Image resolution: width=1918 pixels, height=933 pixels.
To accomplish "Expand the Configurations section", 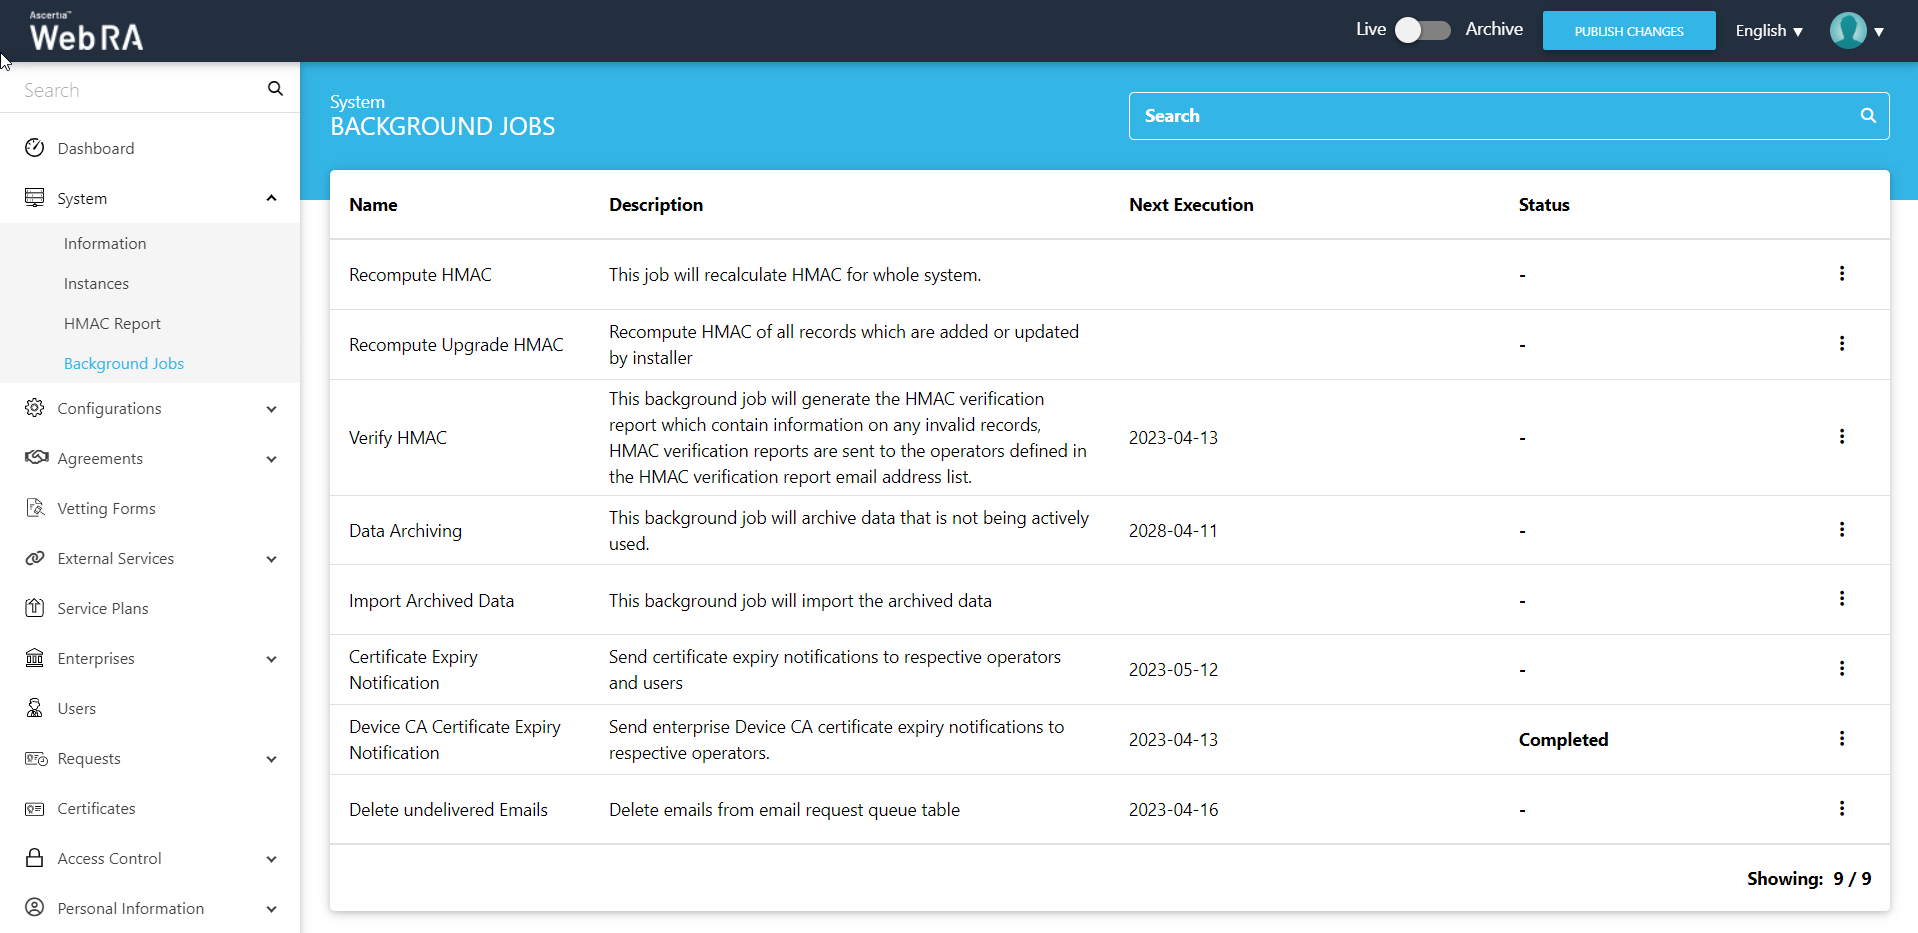I will (x=271, y=409).
